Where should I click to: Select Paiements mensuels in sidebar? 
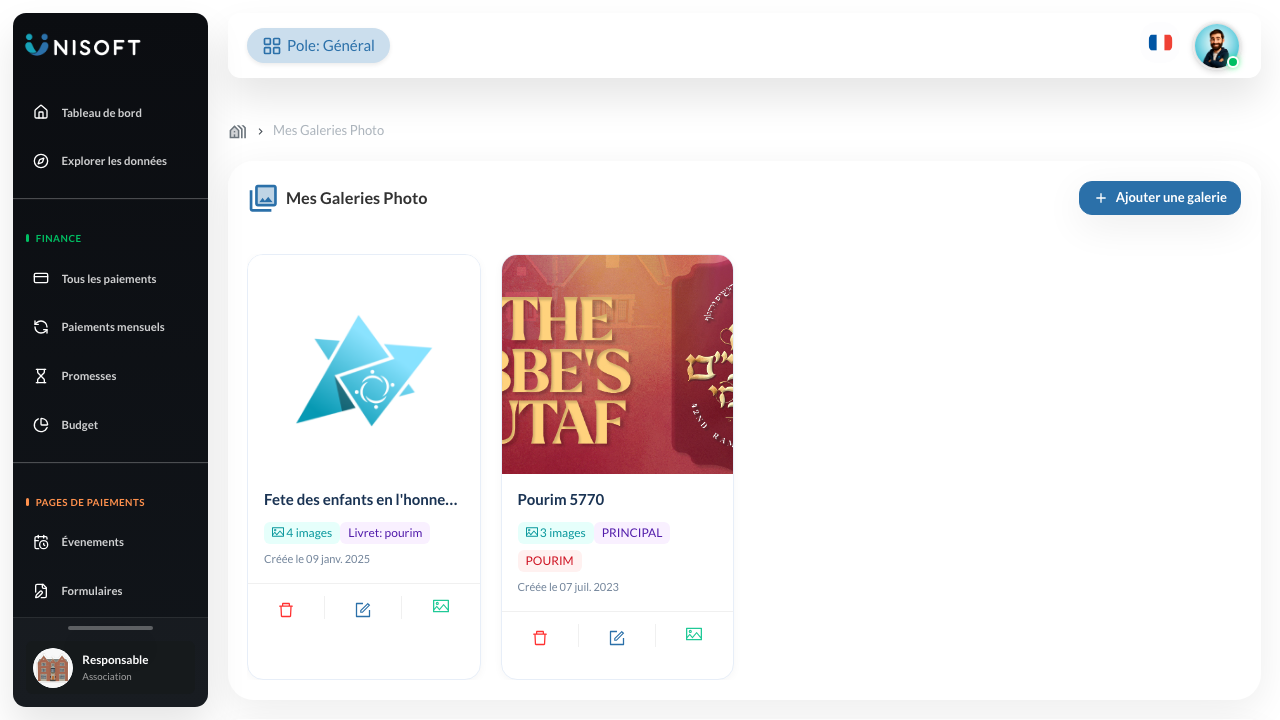pos(110,327)
